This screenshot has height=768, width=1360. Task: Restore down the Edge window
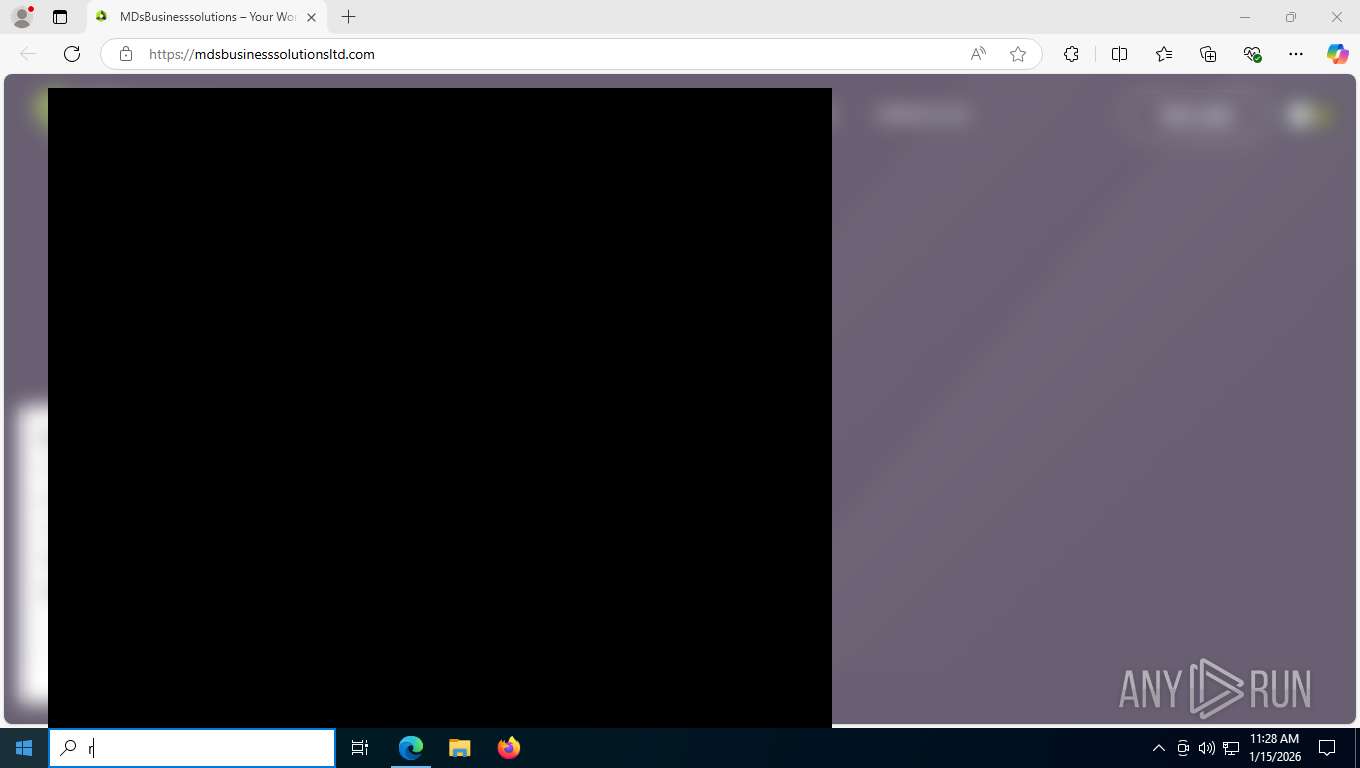point(1291,17)
